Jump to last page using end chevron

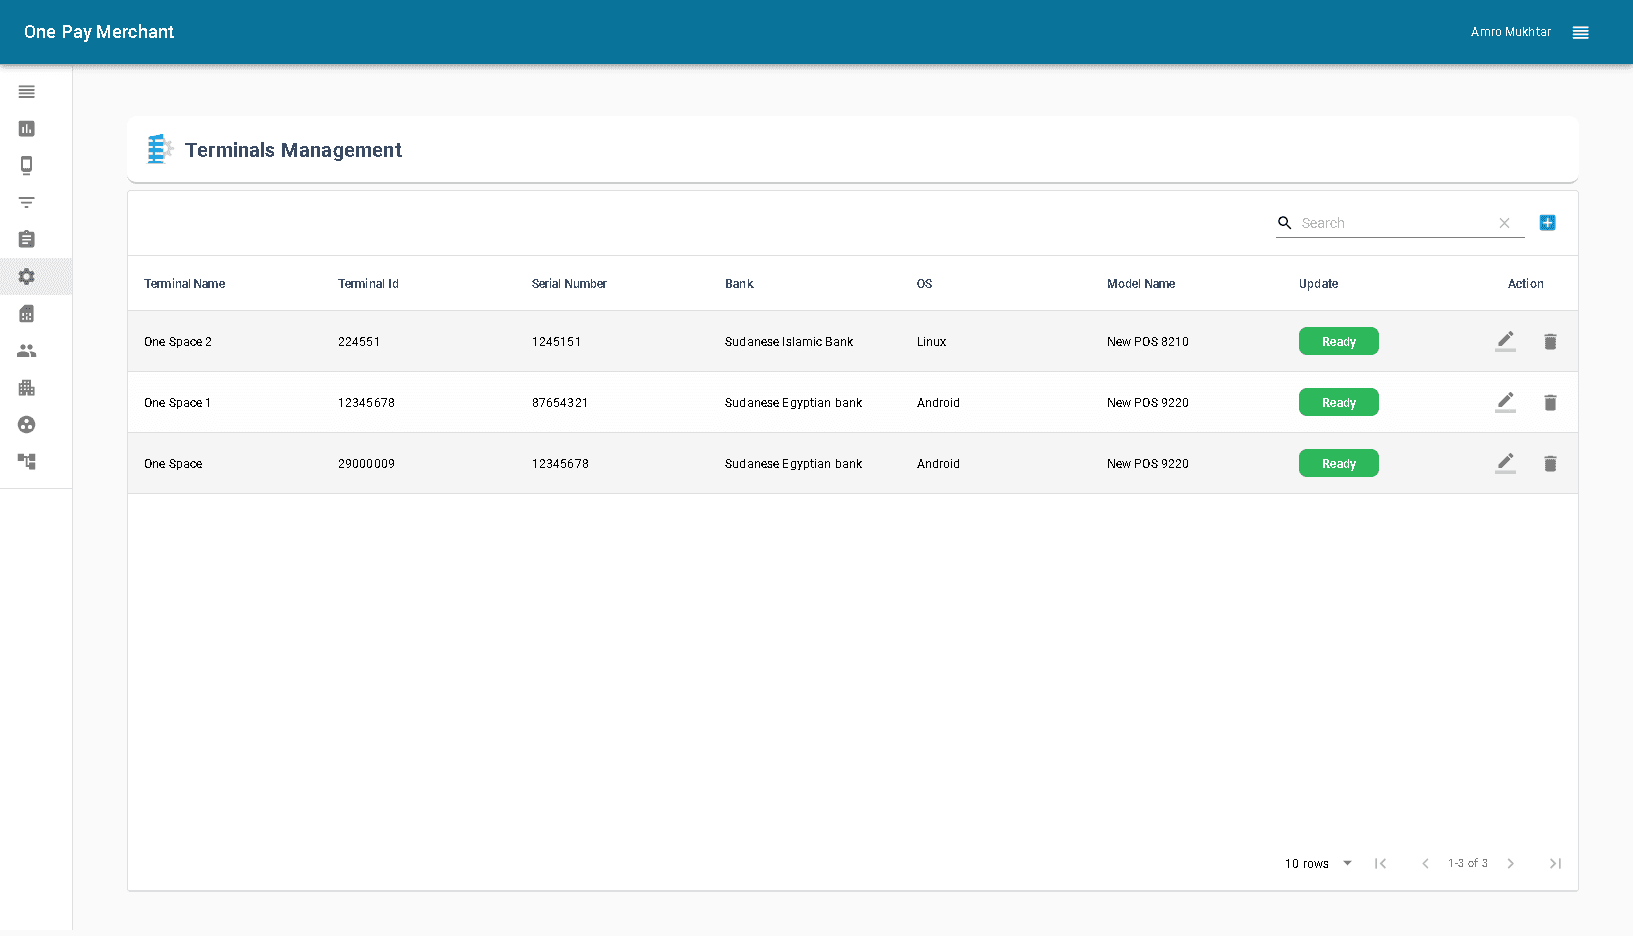pos(1556,863)
